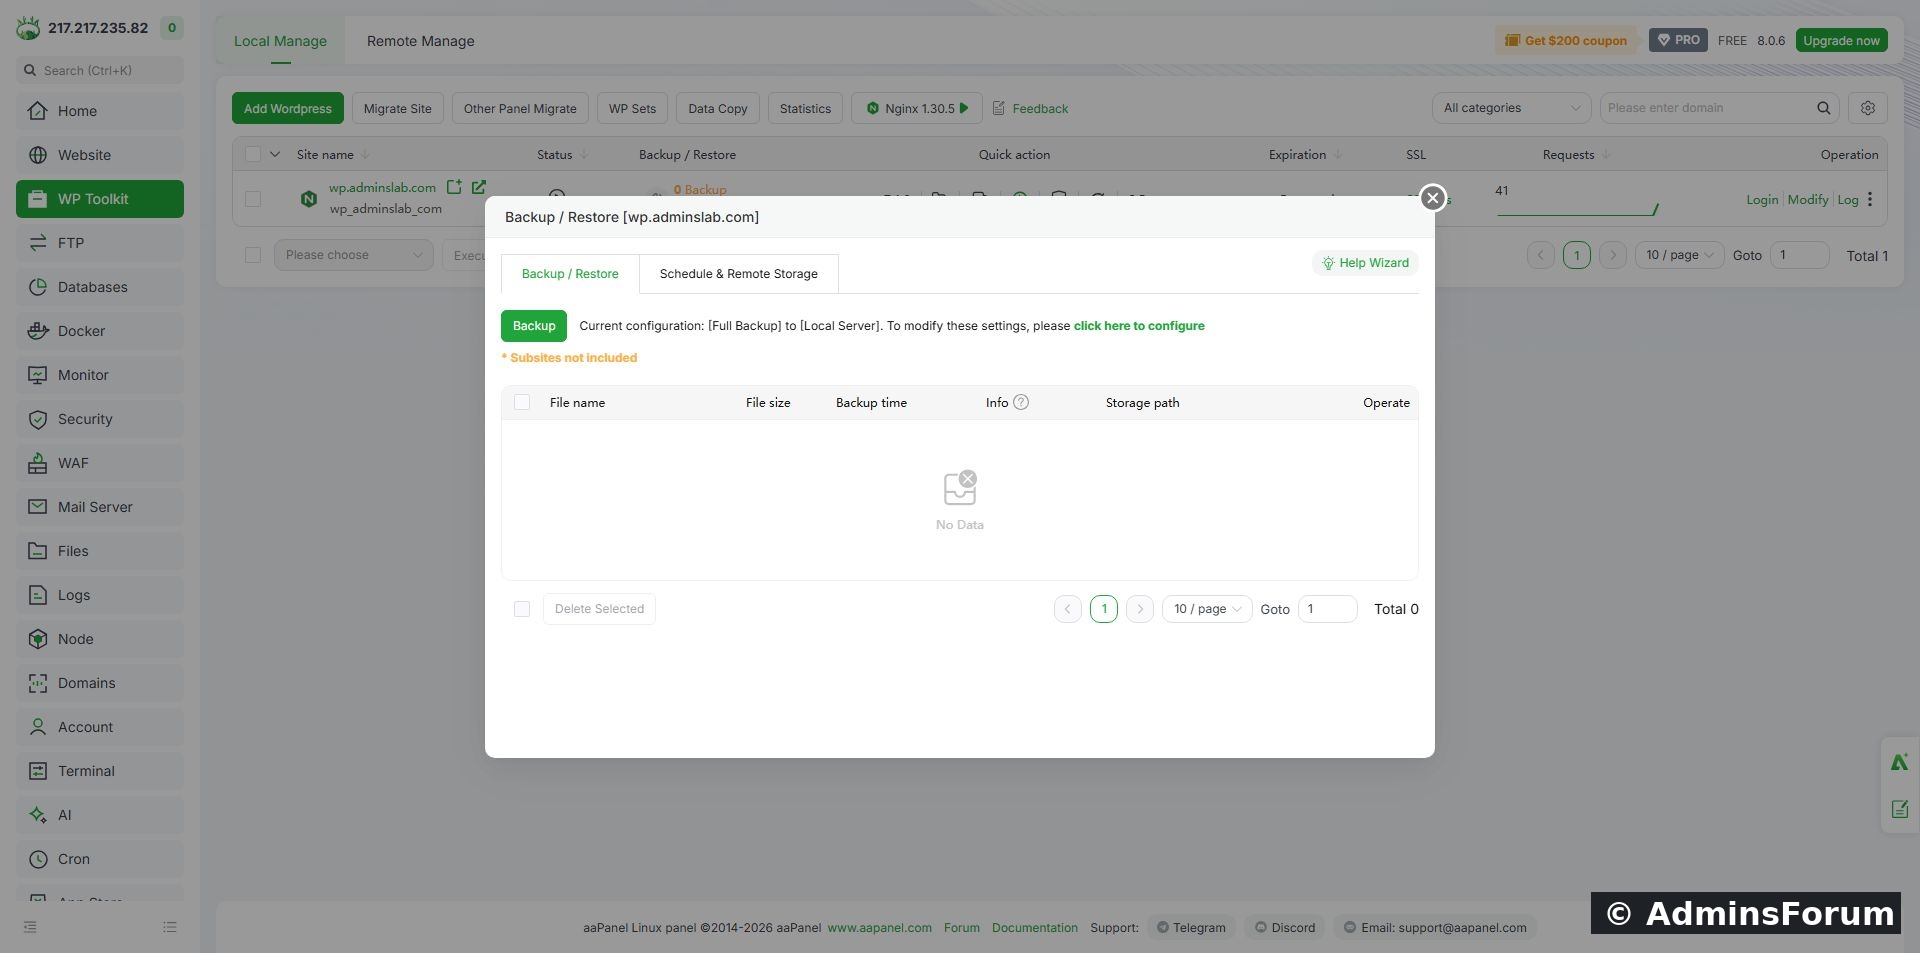Click the Logs icon in sidebar
The width and height of the screenshot is (1920, 953).
38,595
